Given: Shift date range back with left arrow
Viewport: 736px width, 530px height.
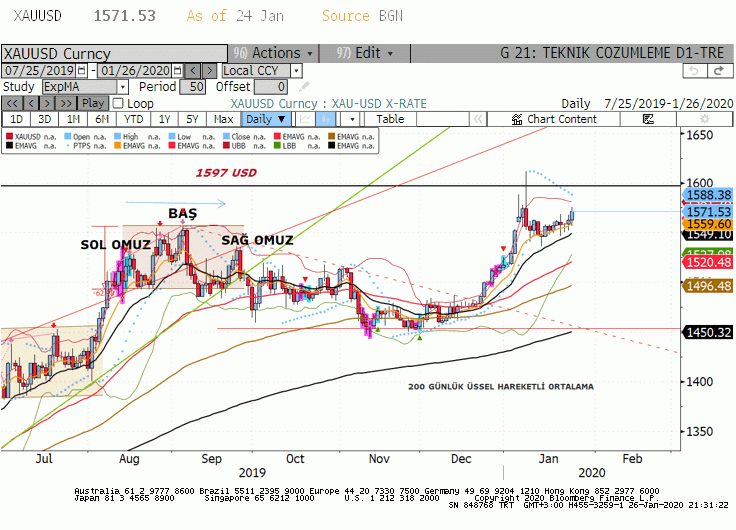Looking at the screenshot, I should click(193, 71).
